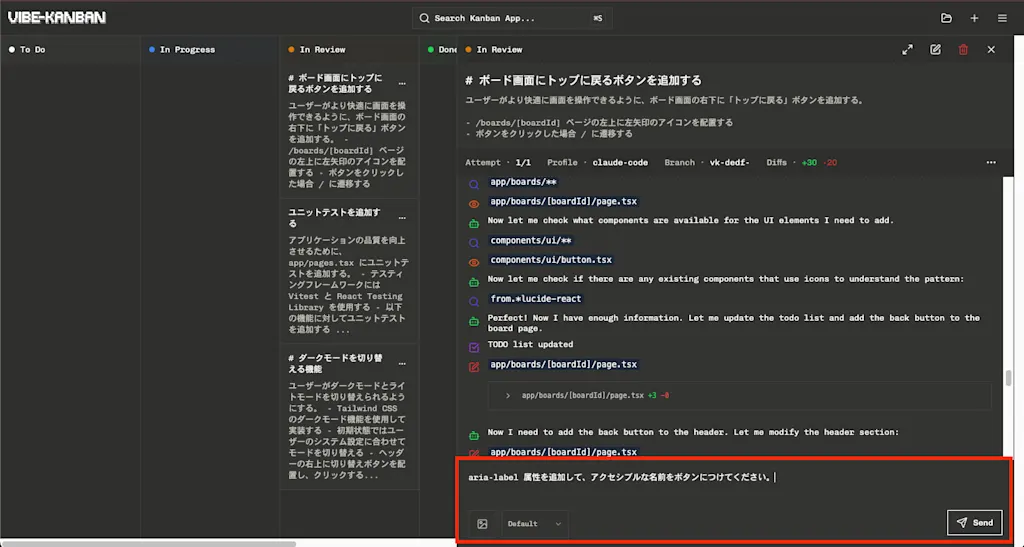The width and height of the screenshot is (1024, 547).
Task: Delete task with red trash icon
Action: coord(963,50)
